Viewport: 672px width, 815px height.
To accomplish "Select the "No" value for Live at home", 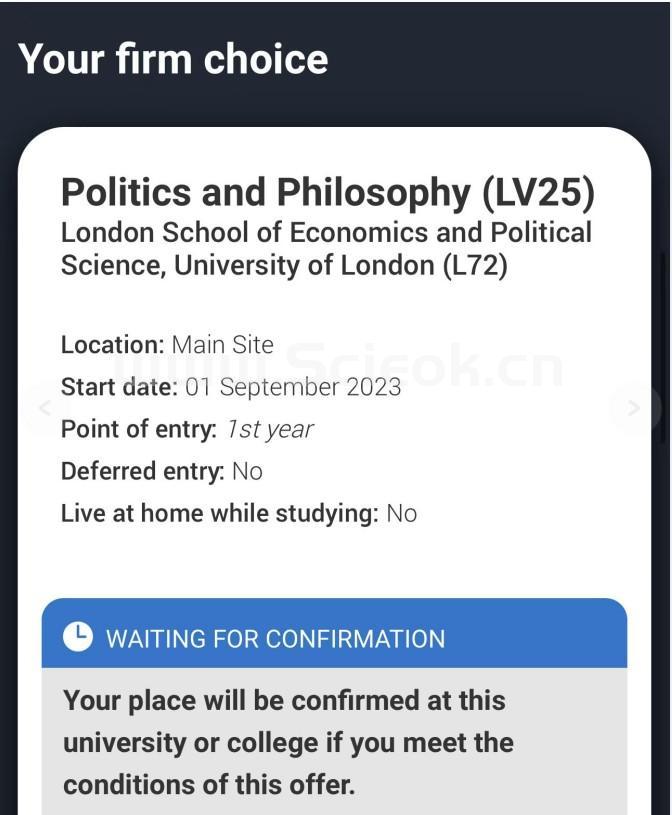I will coord(401,513).
